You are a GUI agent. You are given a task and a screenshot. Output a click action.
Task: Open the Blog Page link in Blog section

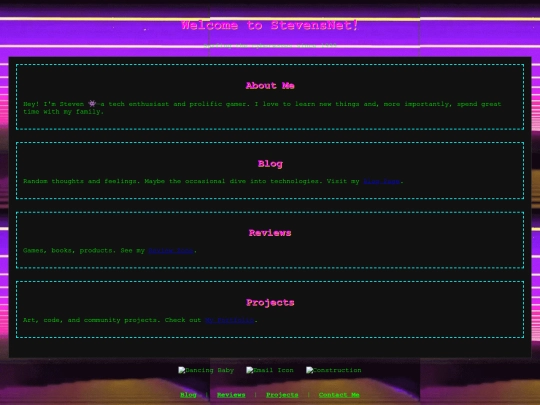[x=382, y=181]
